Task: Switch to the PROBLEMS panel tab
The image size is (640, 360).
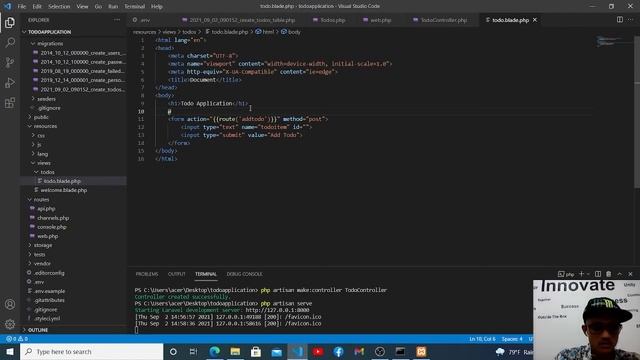Action: 147,274
